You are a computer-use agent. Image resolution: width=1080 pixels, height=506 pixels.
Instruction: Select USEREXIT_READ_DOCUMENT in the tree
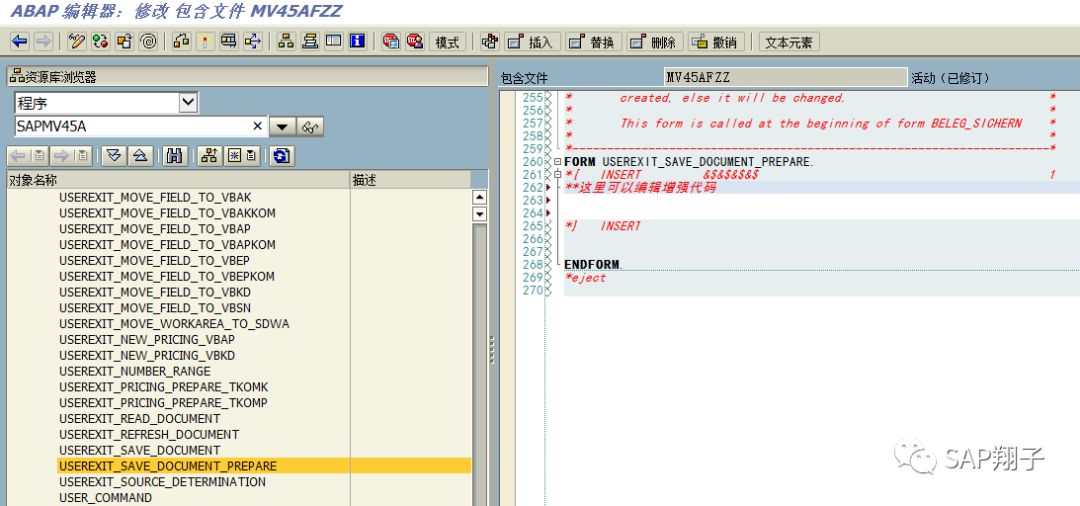[x=140, y=419]
